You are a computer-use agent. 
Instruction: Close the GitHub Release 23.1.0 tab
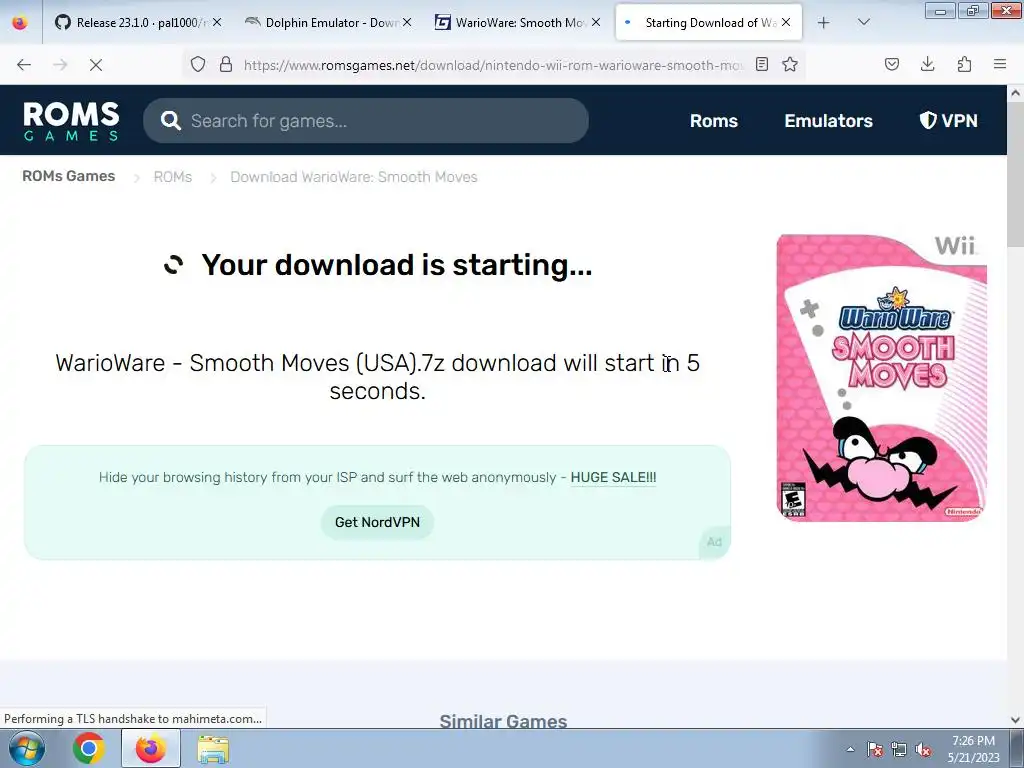217,22
